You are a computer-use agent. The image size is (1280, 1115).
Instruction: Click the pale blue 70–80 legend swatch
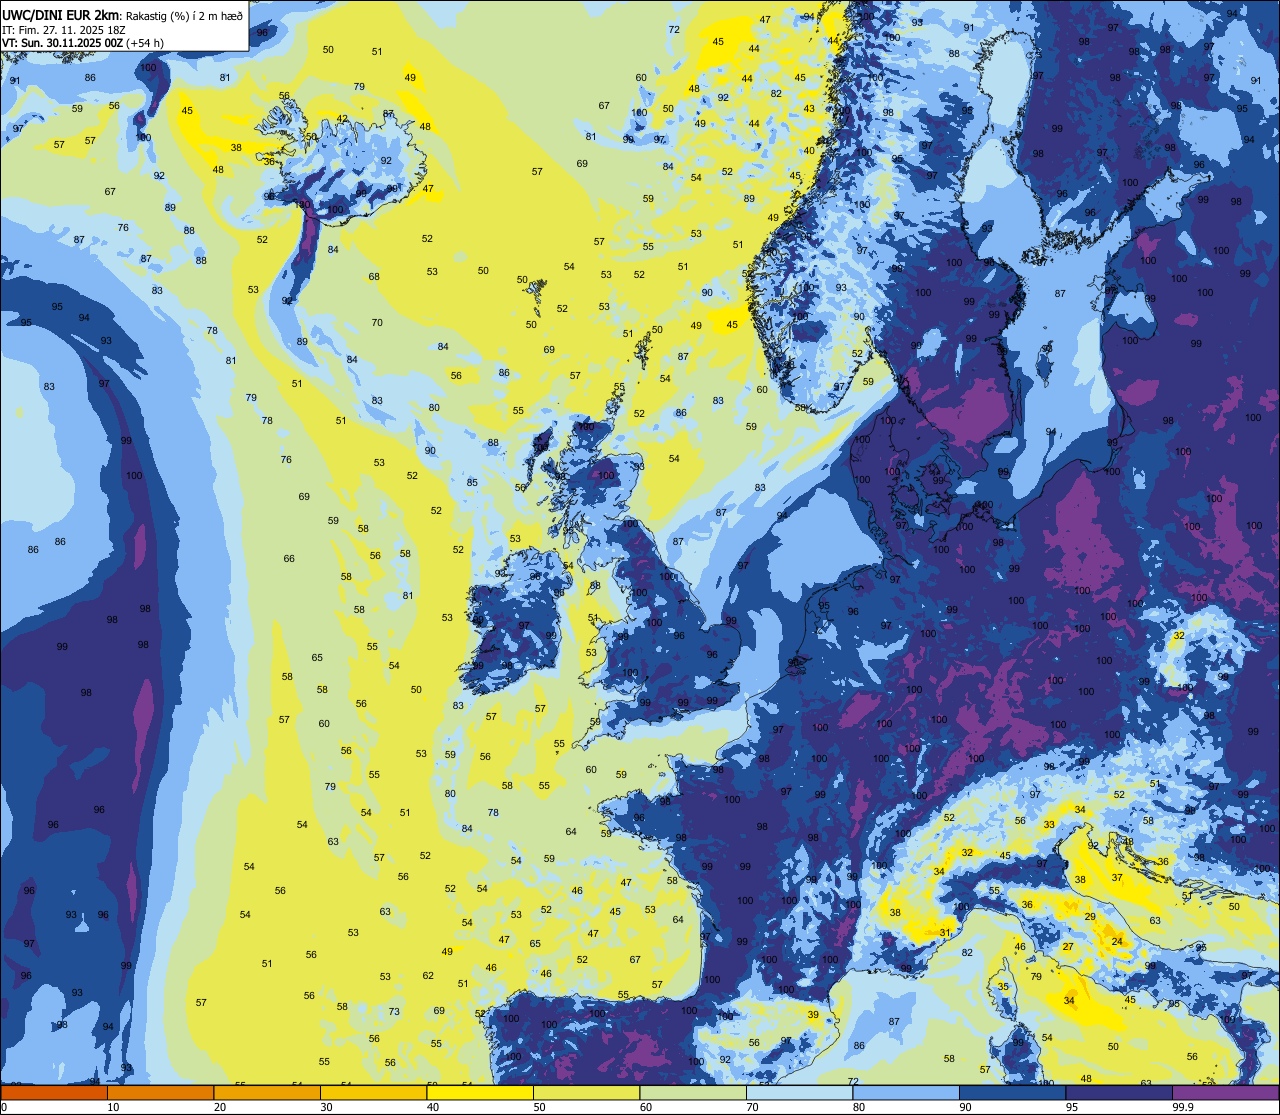pyautogui.click(x=799, y=1092)
